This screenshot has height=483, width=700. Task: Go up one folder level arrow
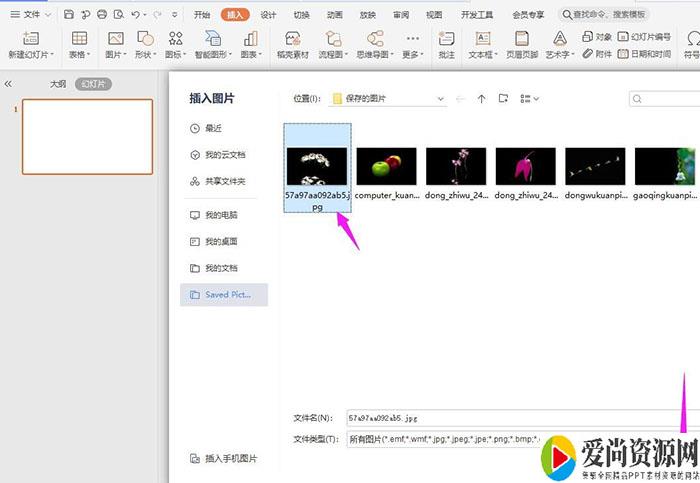pos(481,99)
